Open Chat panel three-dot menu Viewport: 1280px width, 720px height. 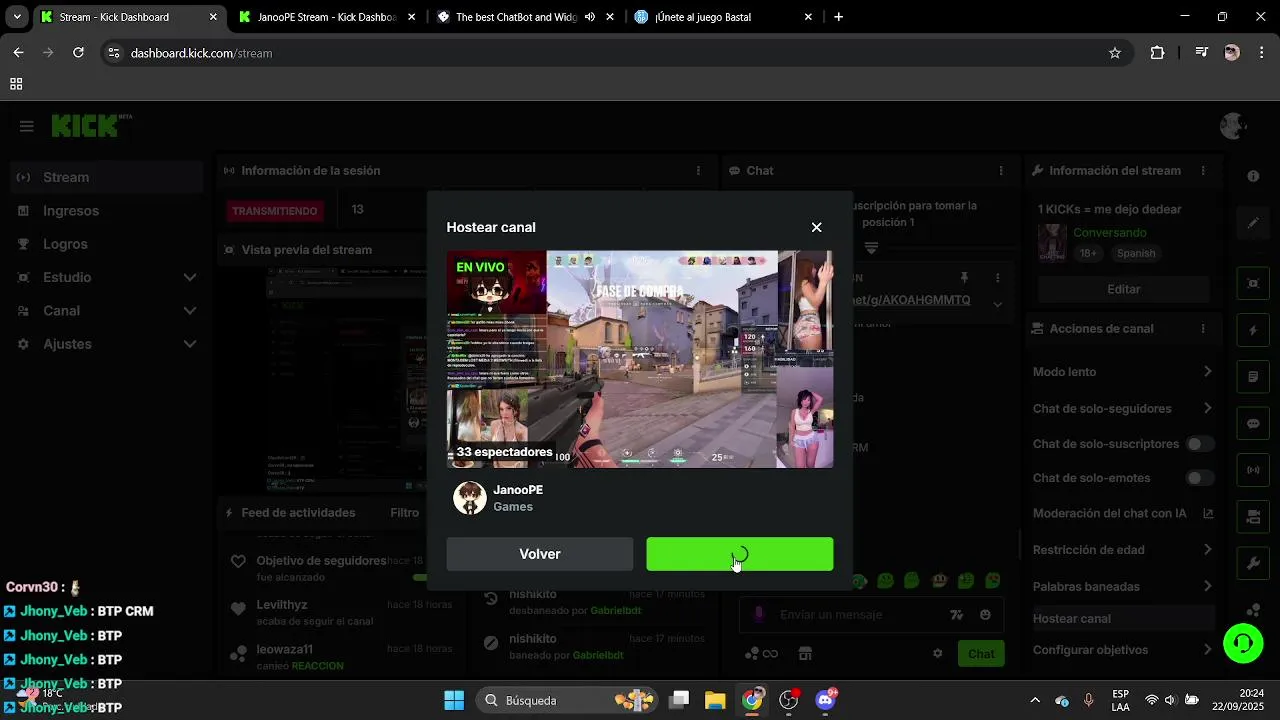pyautogui.click(x=1001, y=171)
